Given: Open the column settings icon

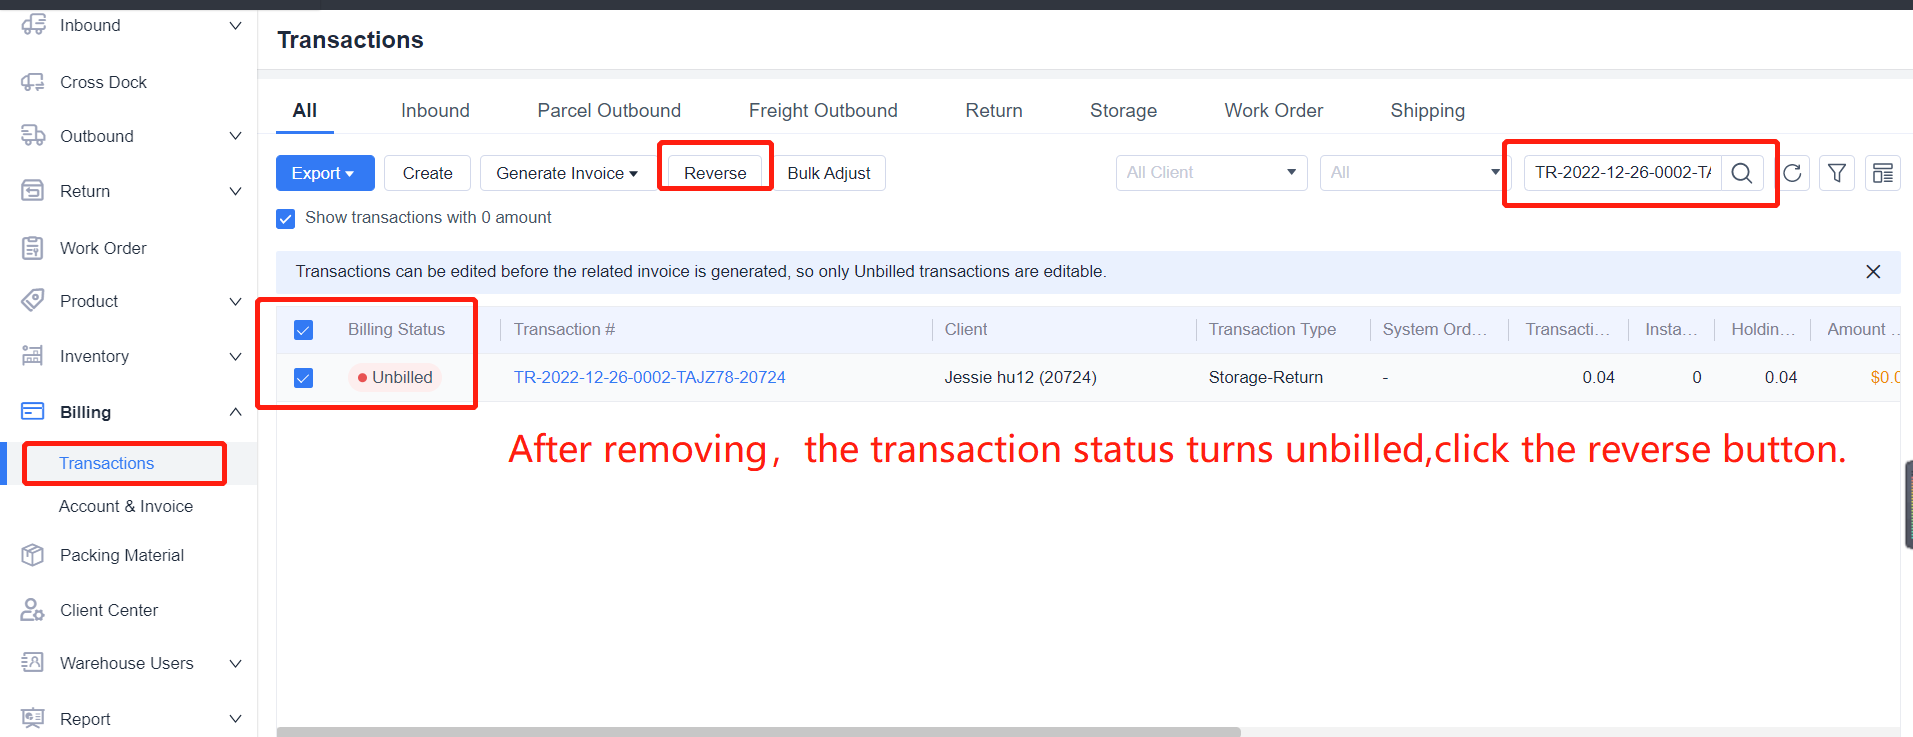Looking at the screenshot, I should click(1883, 173).
